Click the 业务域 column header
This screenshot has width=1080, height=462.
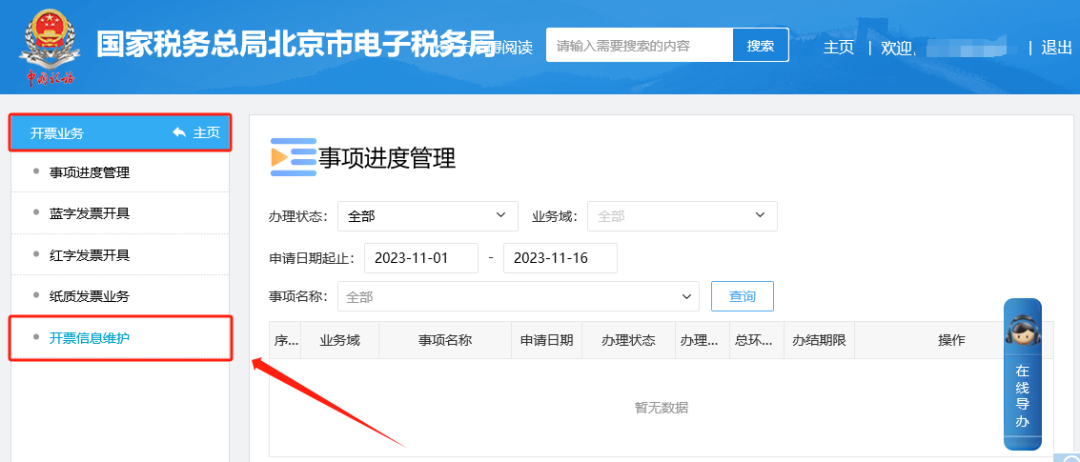click(x=340, y=340)
